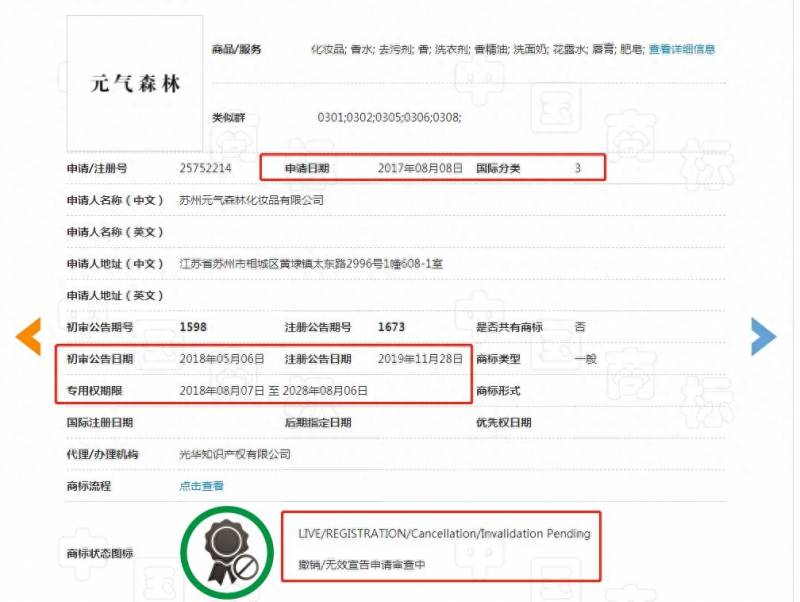Select preliminary announcement issue number 1598
This screenshot has width=800, height=602.
[193, 327]
